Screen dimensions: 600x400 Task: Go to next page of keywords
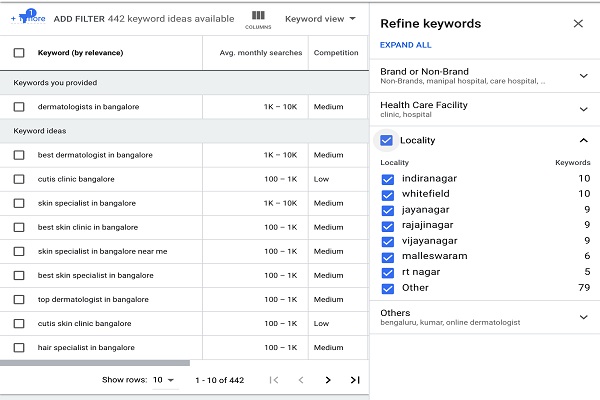(x=328, y=380)
